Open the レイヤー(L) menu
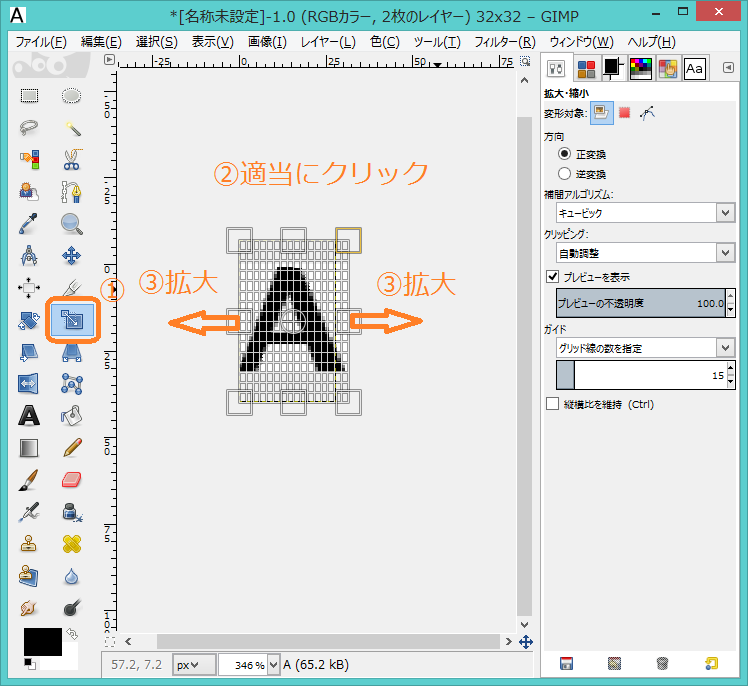The width and height of the screenshot is (748, 686). tap(328, 42)
